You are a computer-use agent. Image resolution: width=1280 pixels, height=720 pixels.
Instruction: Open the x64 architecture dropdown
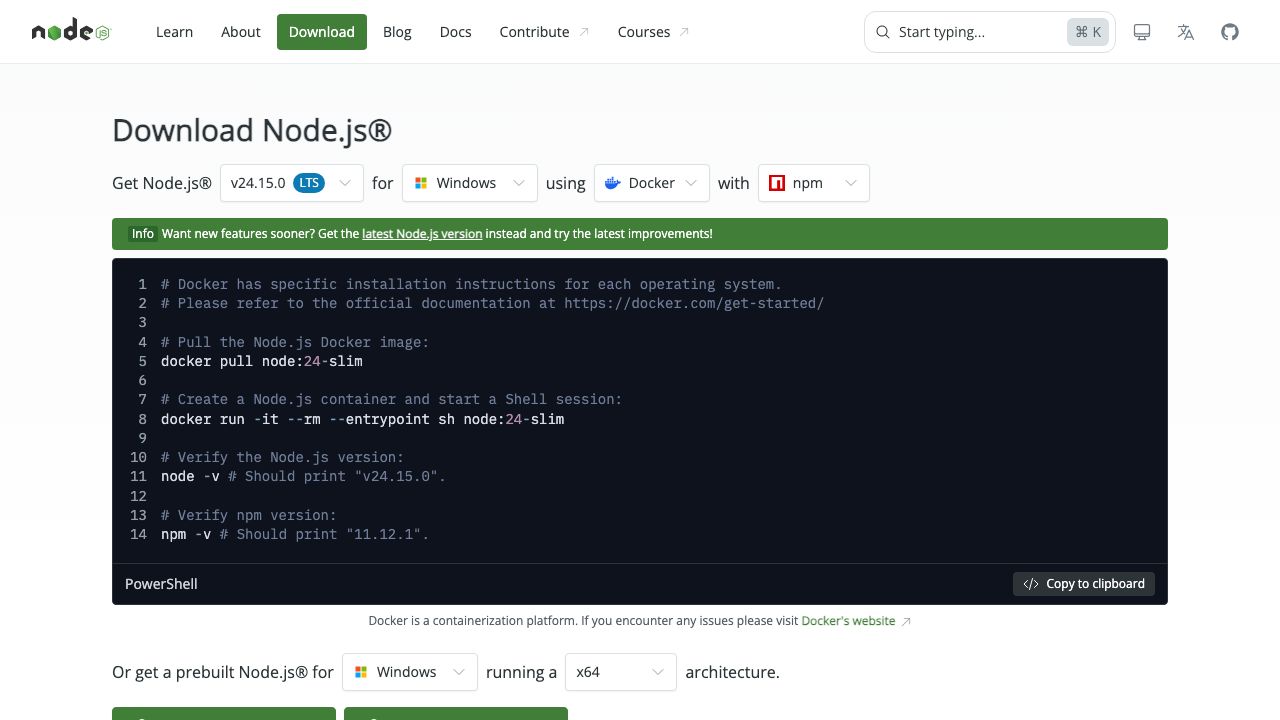621,672
